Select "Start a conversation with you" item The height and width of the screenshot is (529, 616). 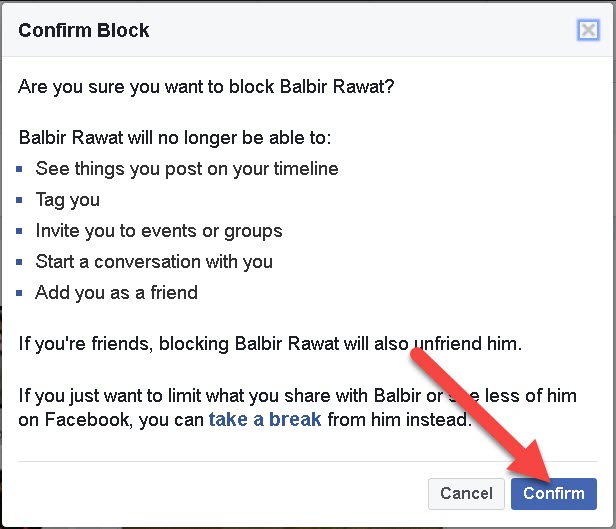point(154,262)
